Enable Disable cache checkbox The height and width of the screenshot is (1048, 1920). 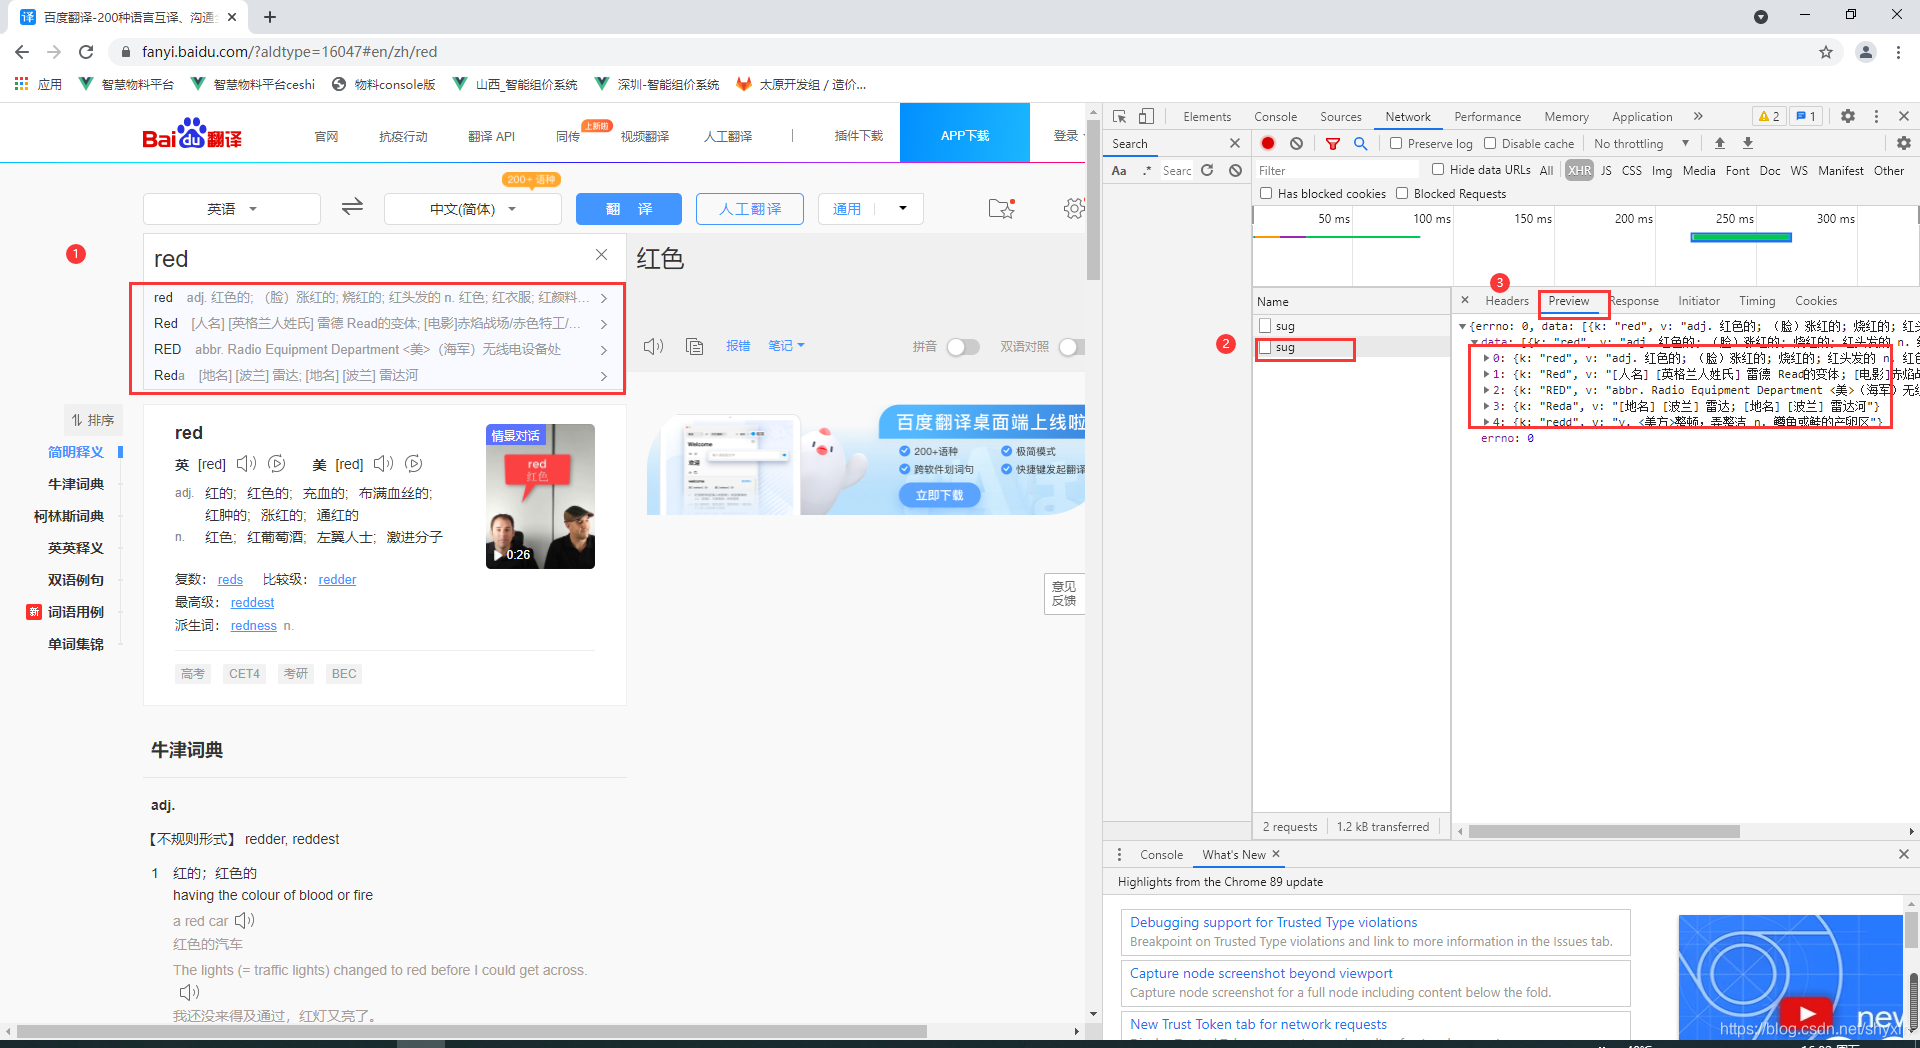[1490, 143]
